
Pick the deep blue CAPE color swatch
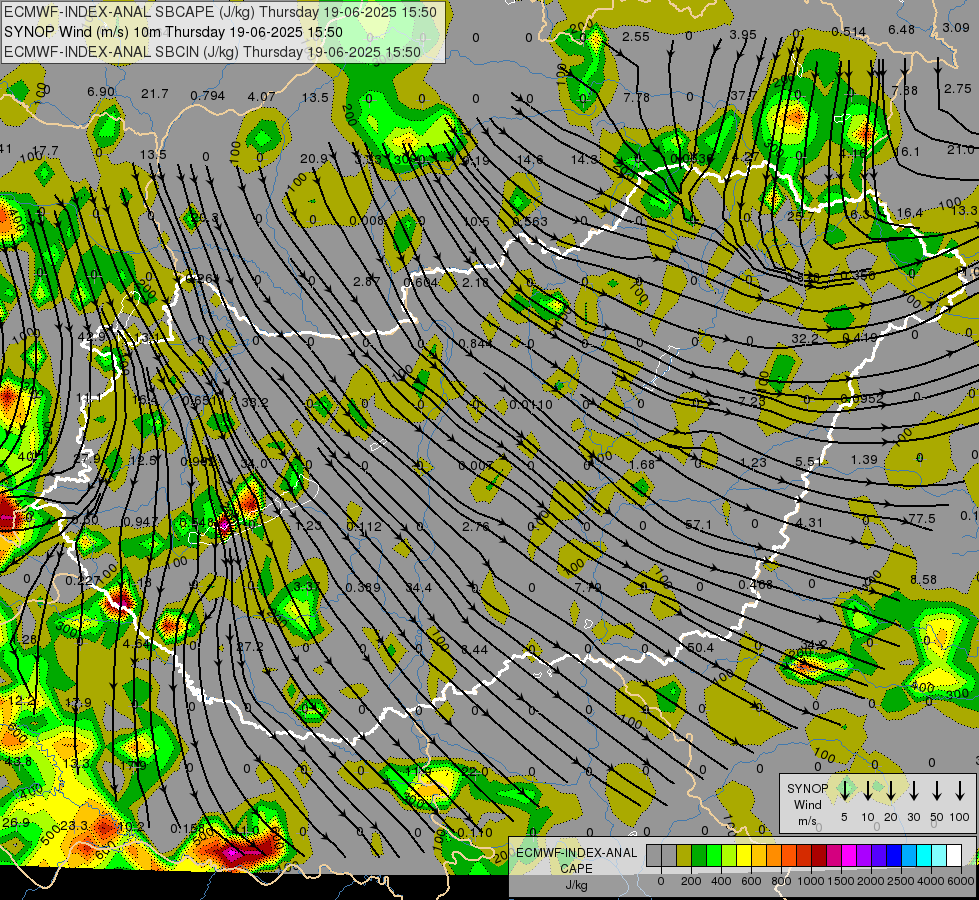pos(893,856)
